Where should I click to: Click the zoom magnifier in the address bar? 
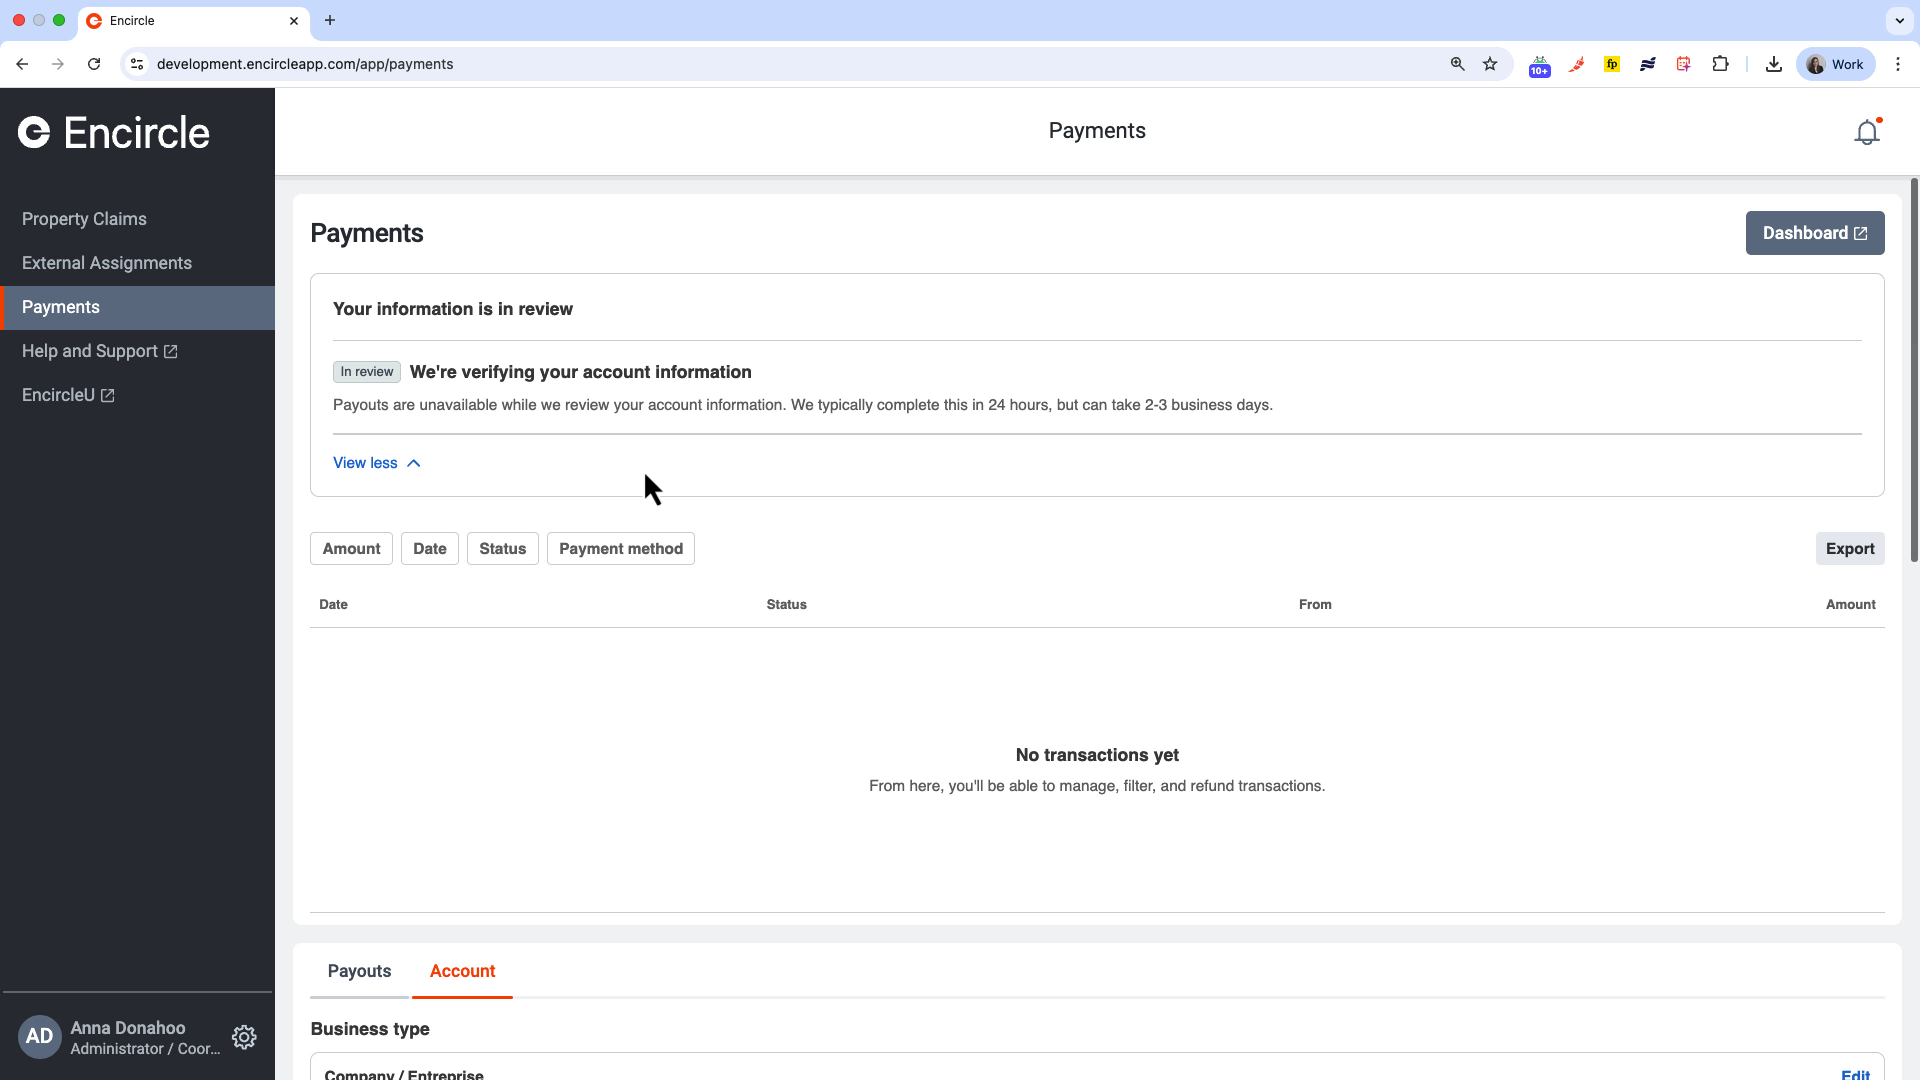(x=1457, y=64)
